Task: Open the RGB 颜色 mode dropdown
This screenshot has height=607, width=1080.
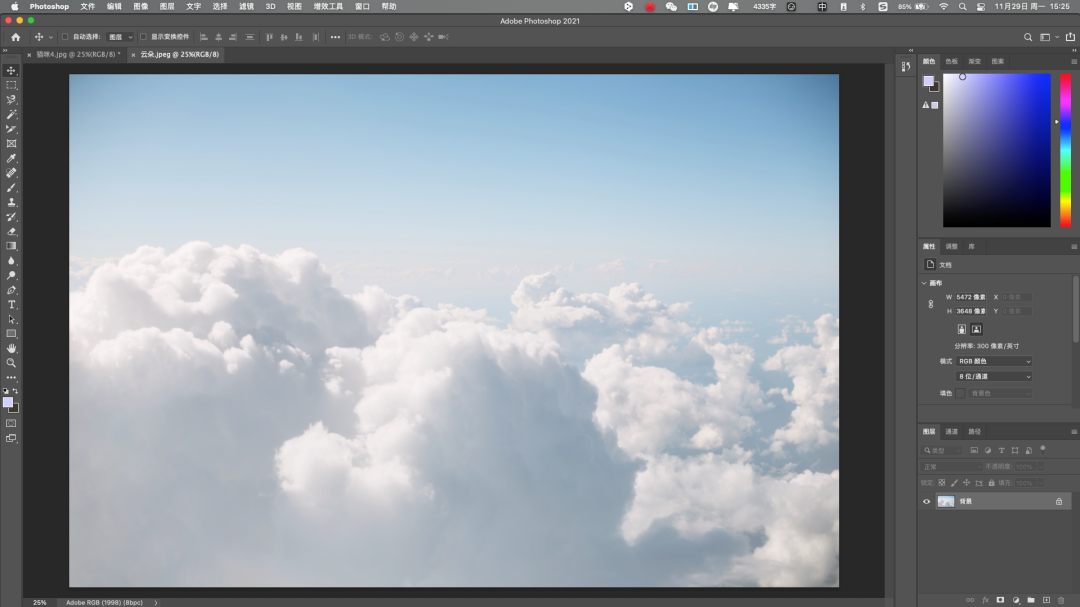Action: [x=994, y=361]
